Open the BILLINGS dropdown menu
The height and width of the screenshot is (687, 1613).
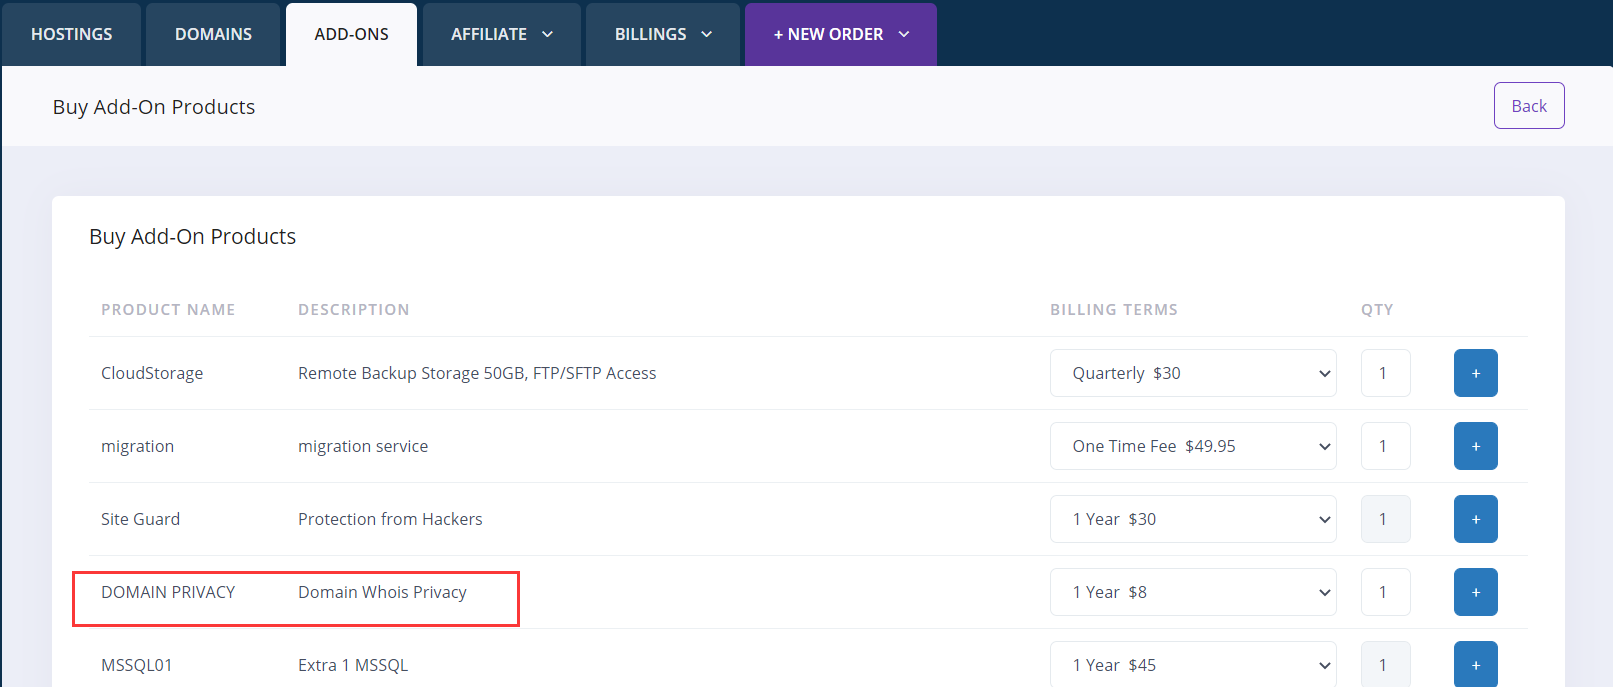(x=663, y=34)
